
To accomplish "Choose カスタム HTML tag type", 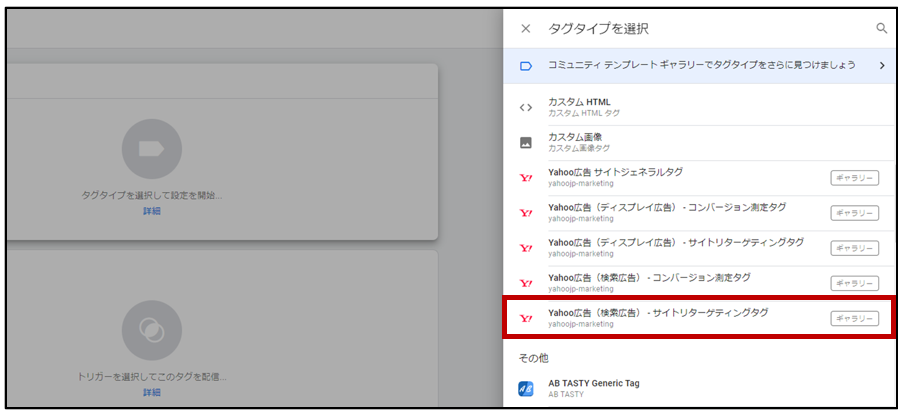I will click(x=699, y=108).
